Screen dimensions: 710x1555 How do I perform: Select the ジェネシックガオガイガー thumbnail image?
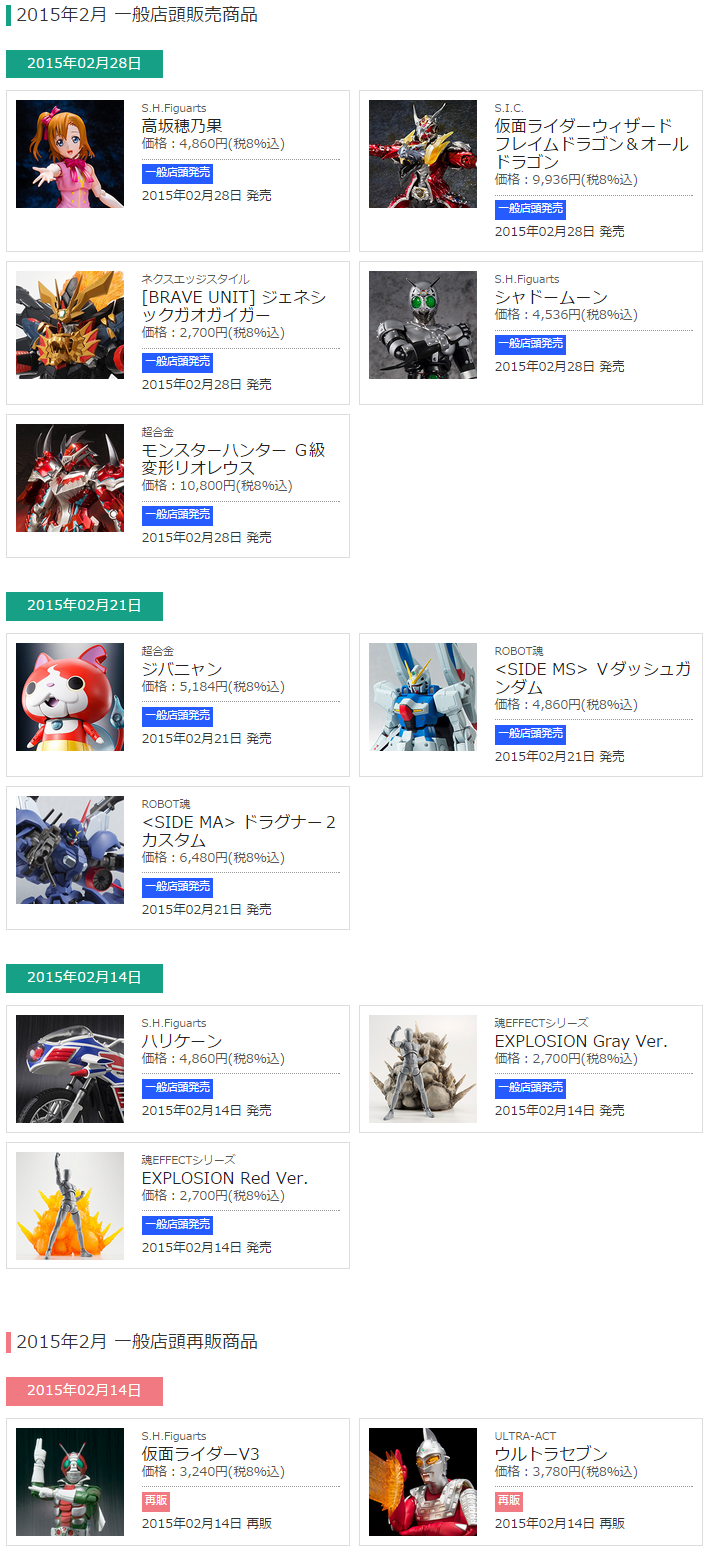pos(70,325)
